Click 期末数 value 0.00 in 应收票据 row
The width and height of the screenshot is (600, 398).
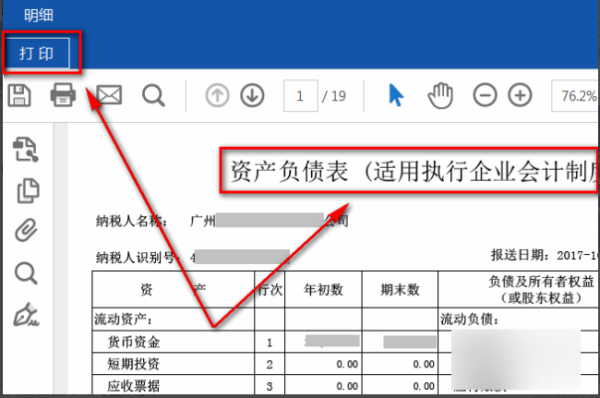(x=424, y=386)
